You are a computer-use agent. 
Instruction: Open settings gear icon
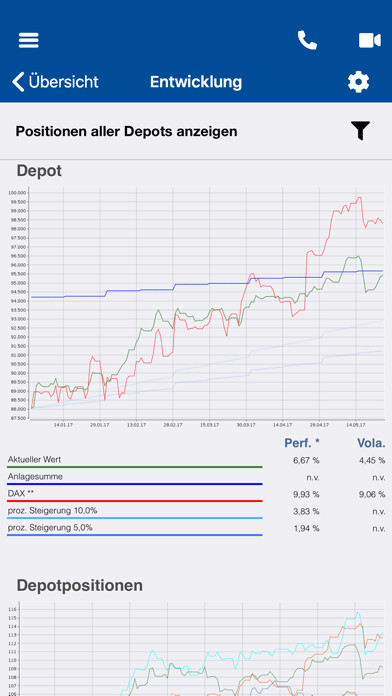click(x=358, y=82)
